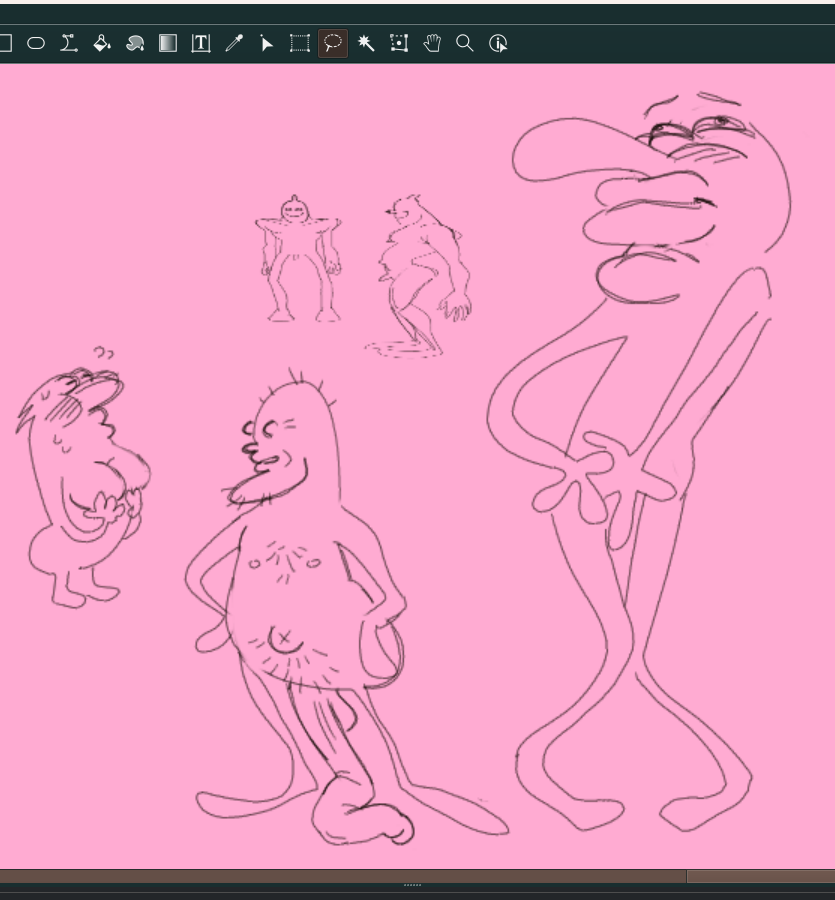
Task: Activate the Transform tool
Action: pos(399,43)
